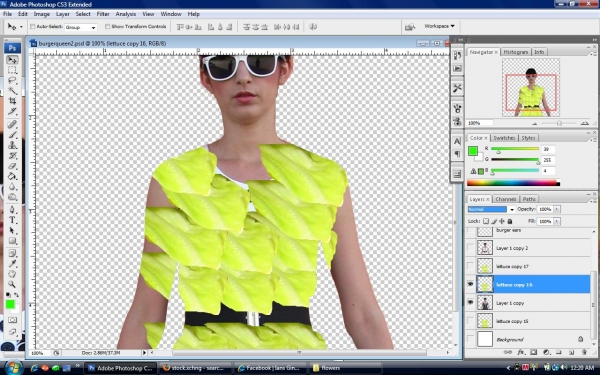
Task: Open the flowers folder taskbar button
Action: click(x=346, y=368)
